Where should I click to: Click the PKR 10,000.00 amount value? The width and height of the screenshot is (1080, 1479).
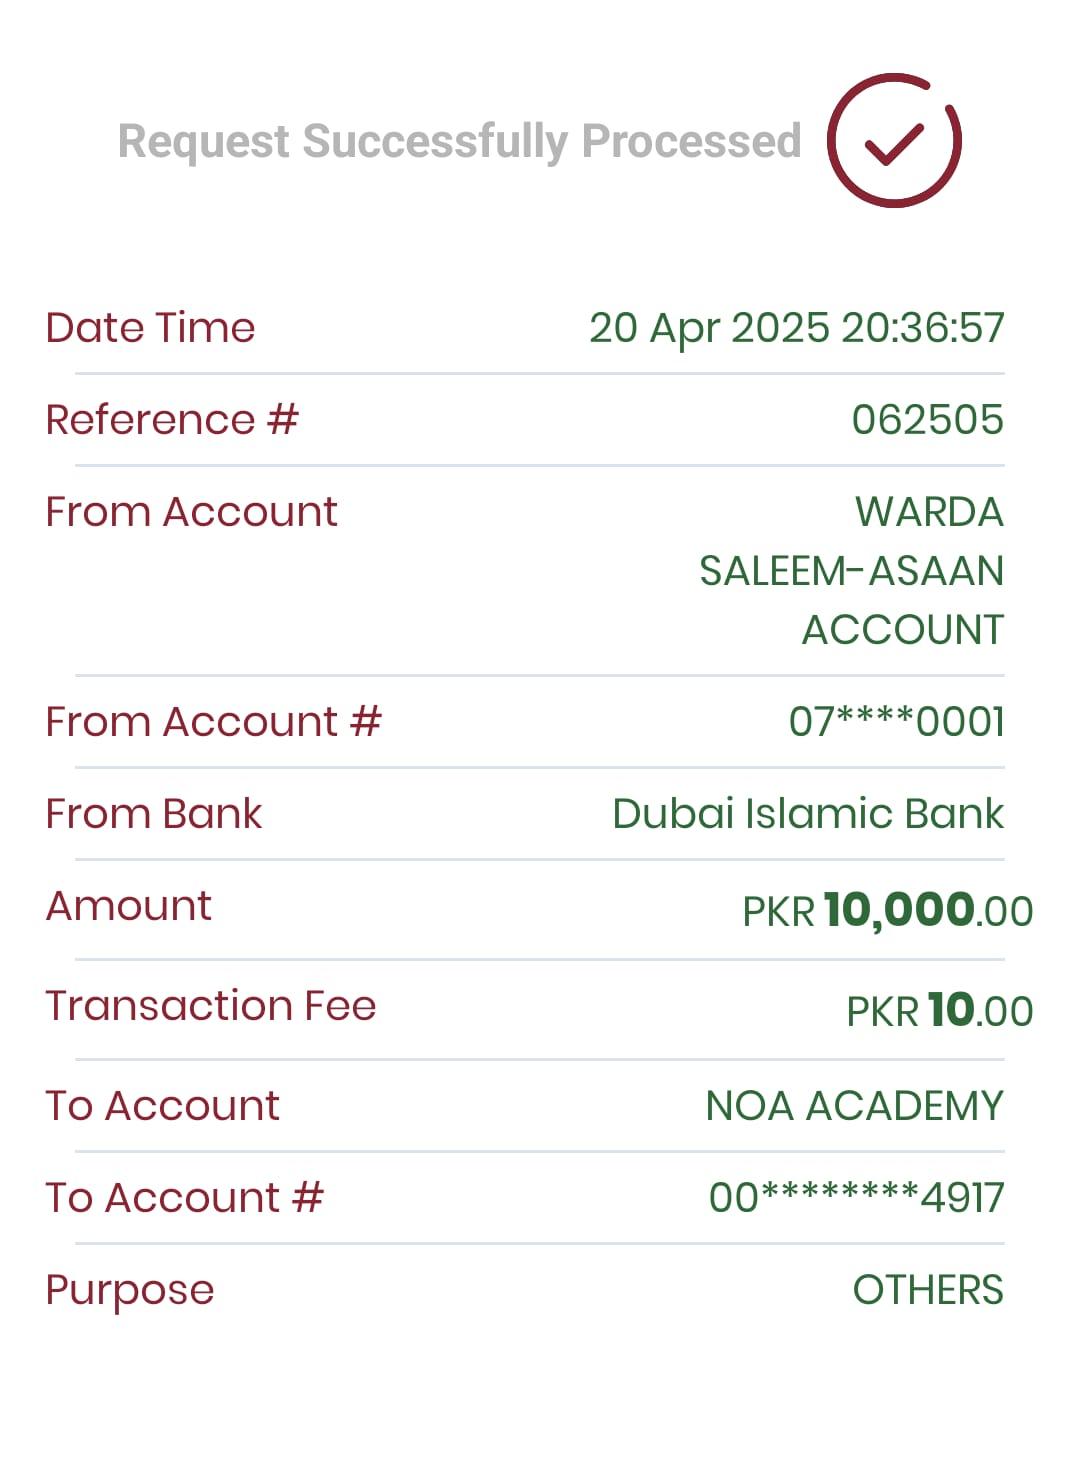(x=887, y=911)
